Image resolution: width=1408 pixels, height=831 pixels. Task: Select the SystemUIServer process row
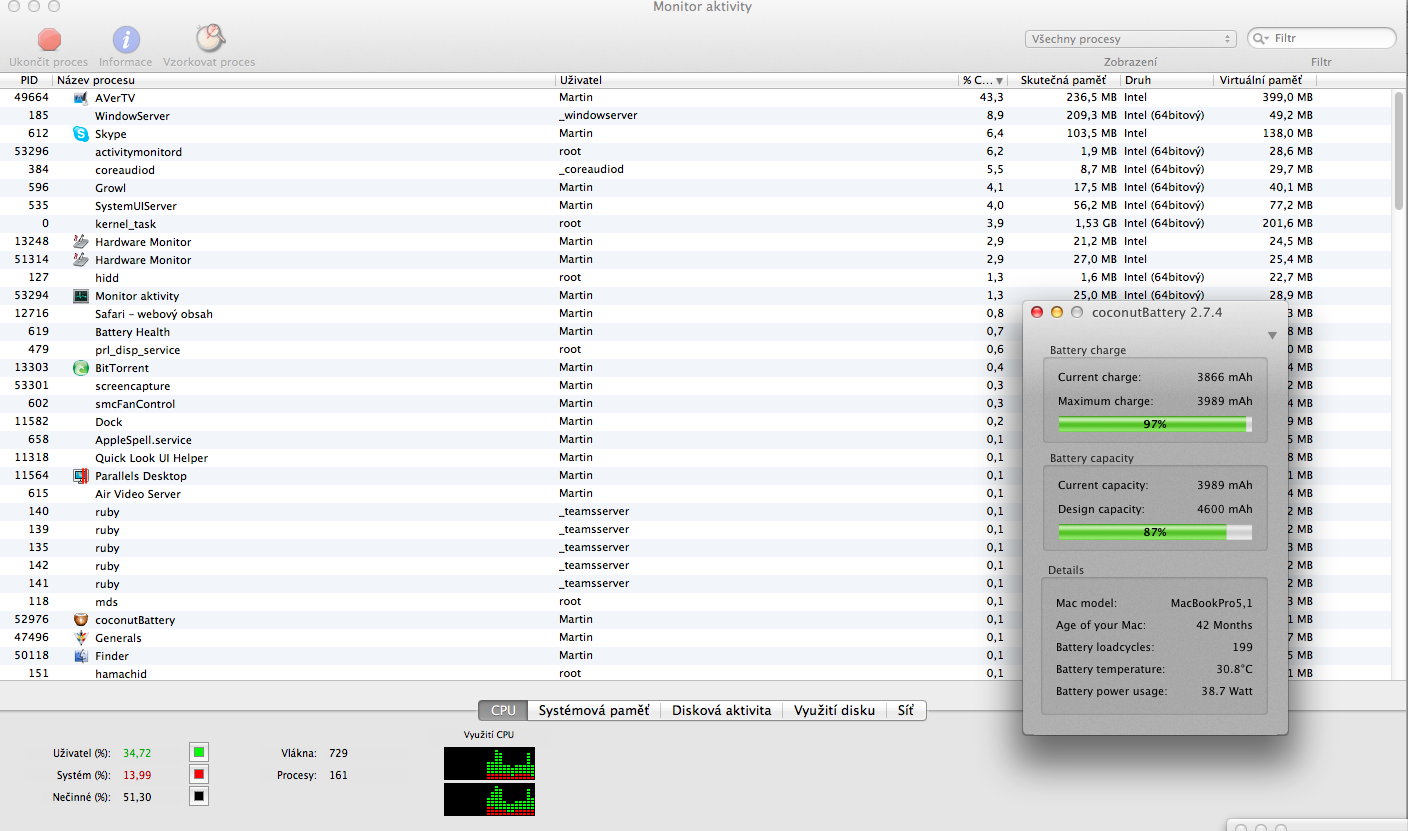click(696, 206)
